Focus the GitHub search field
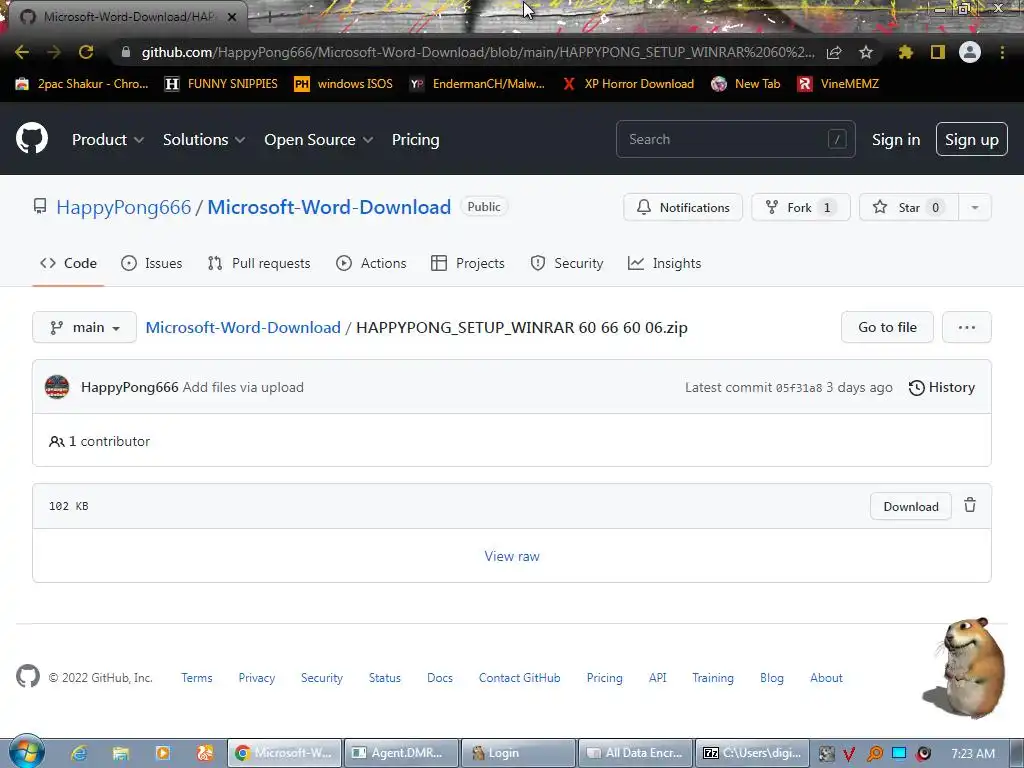The image size is (1024, 768). point(735,139)
